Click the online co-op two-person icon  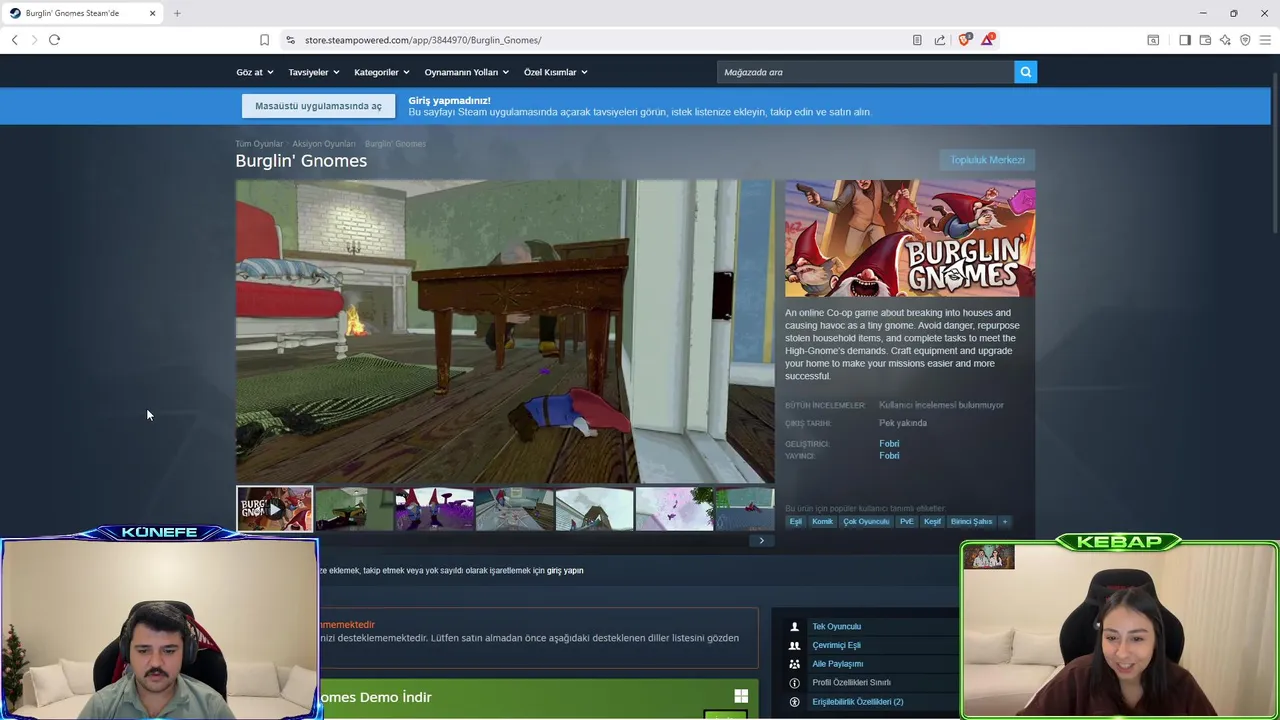pyautogui.click(x=794, y=645)
